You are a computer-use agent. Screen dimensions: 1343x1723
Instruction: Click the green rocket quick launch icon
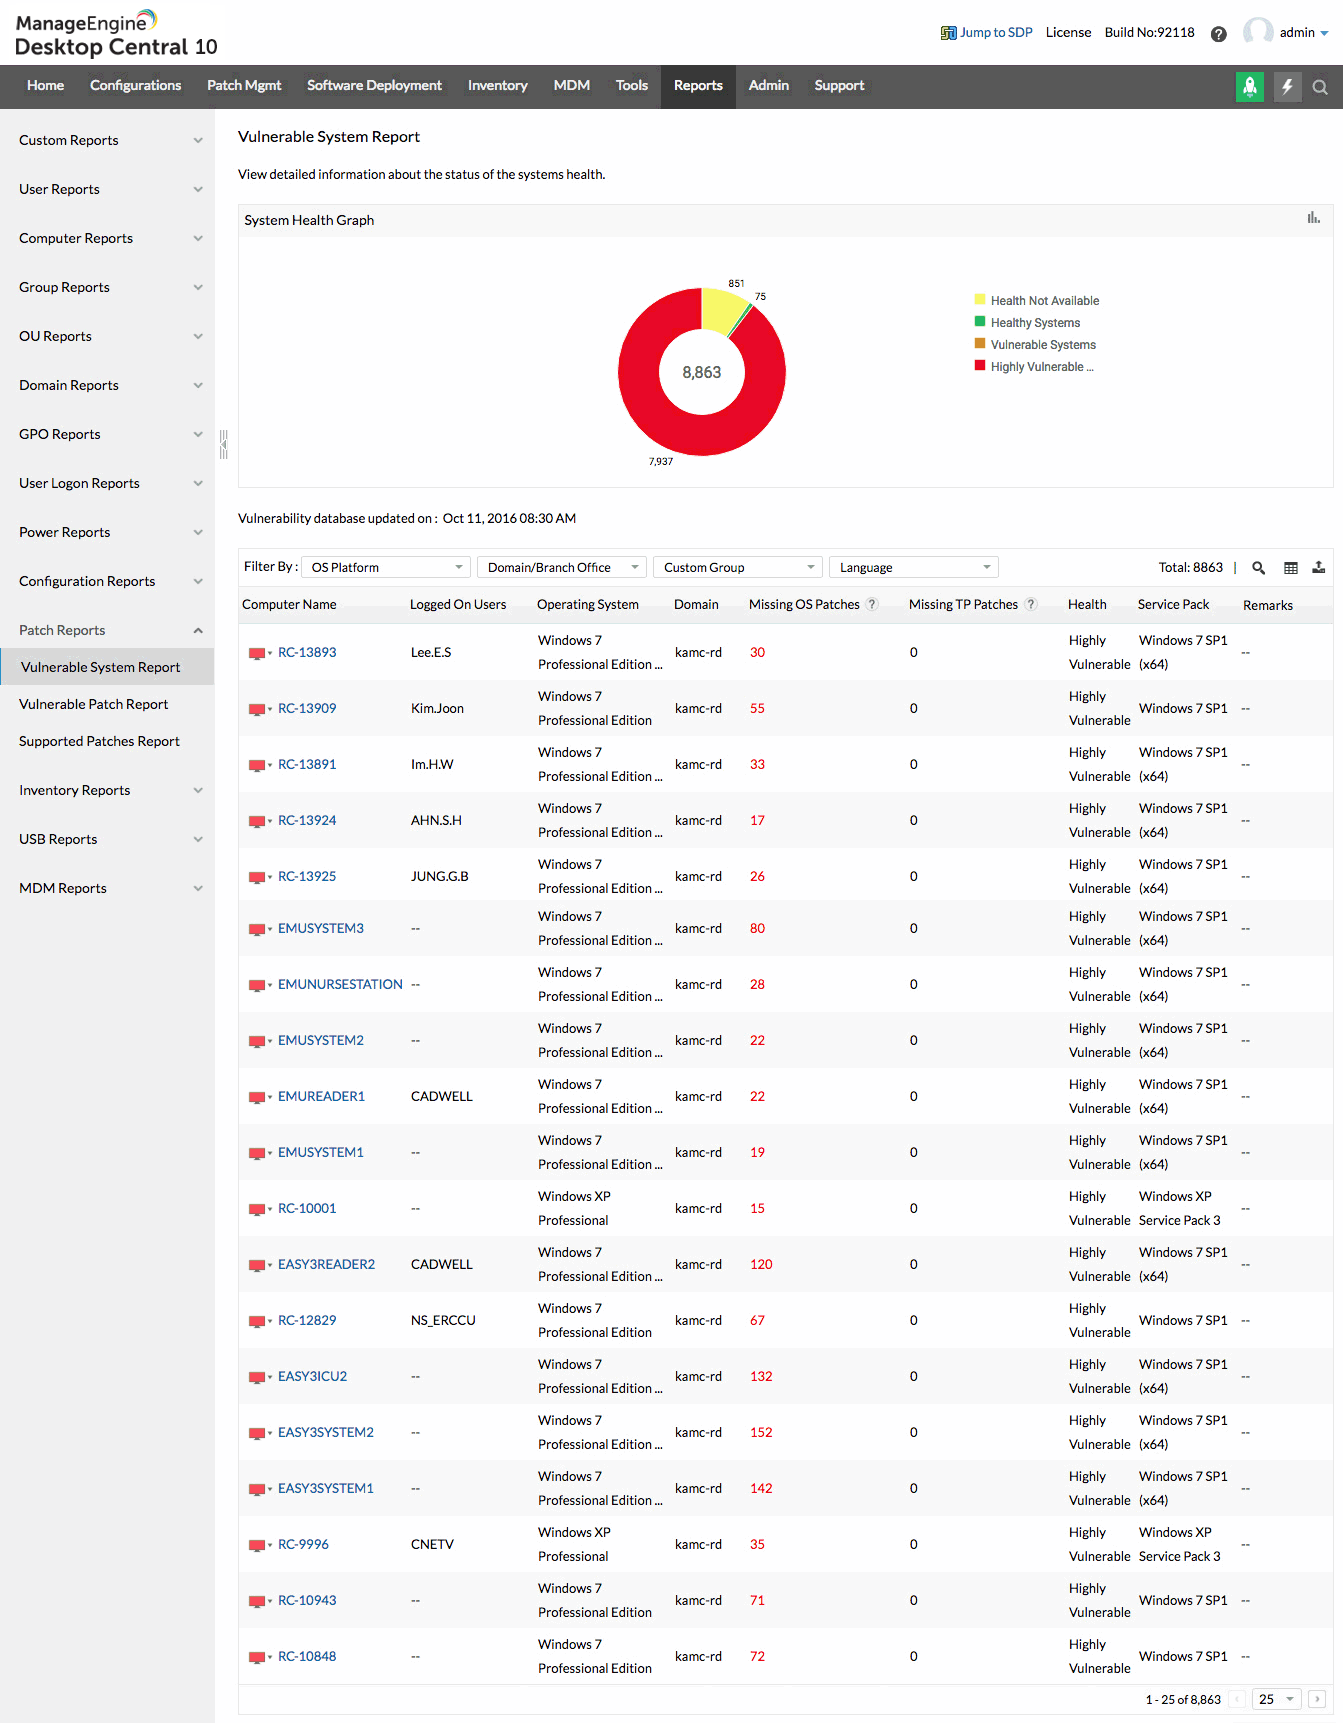coord(1250,87)
